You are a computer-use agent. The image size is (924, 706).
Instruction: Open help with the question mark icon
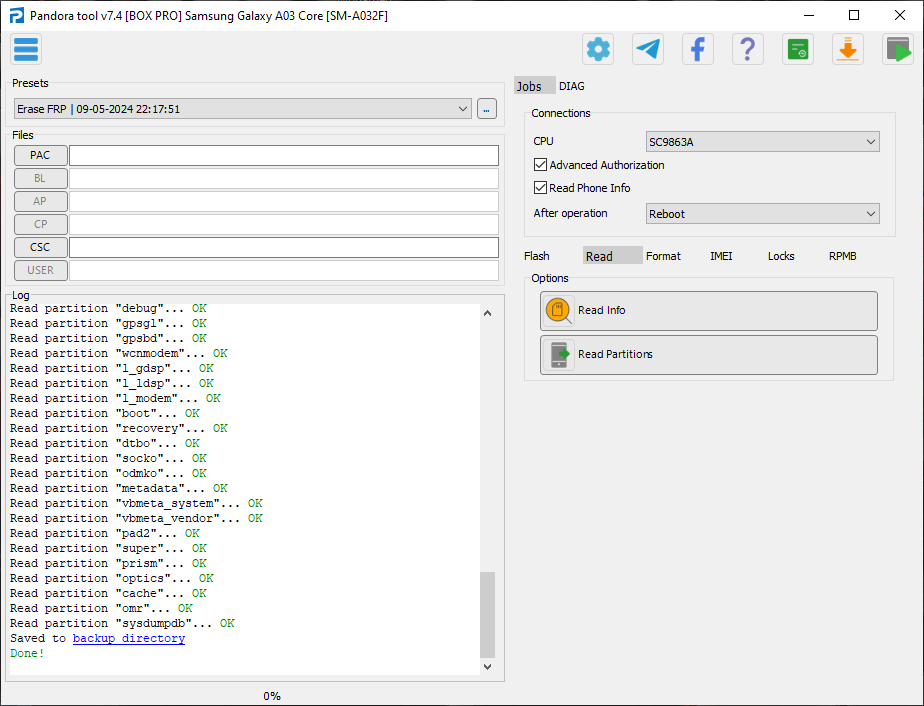pyautogui.click(x=748, y=50)
